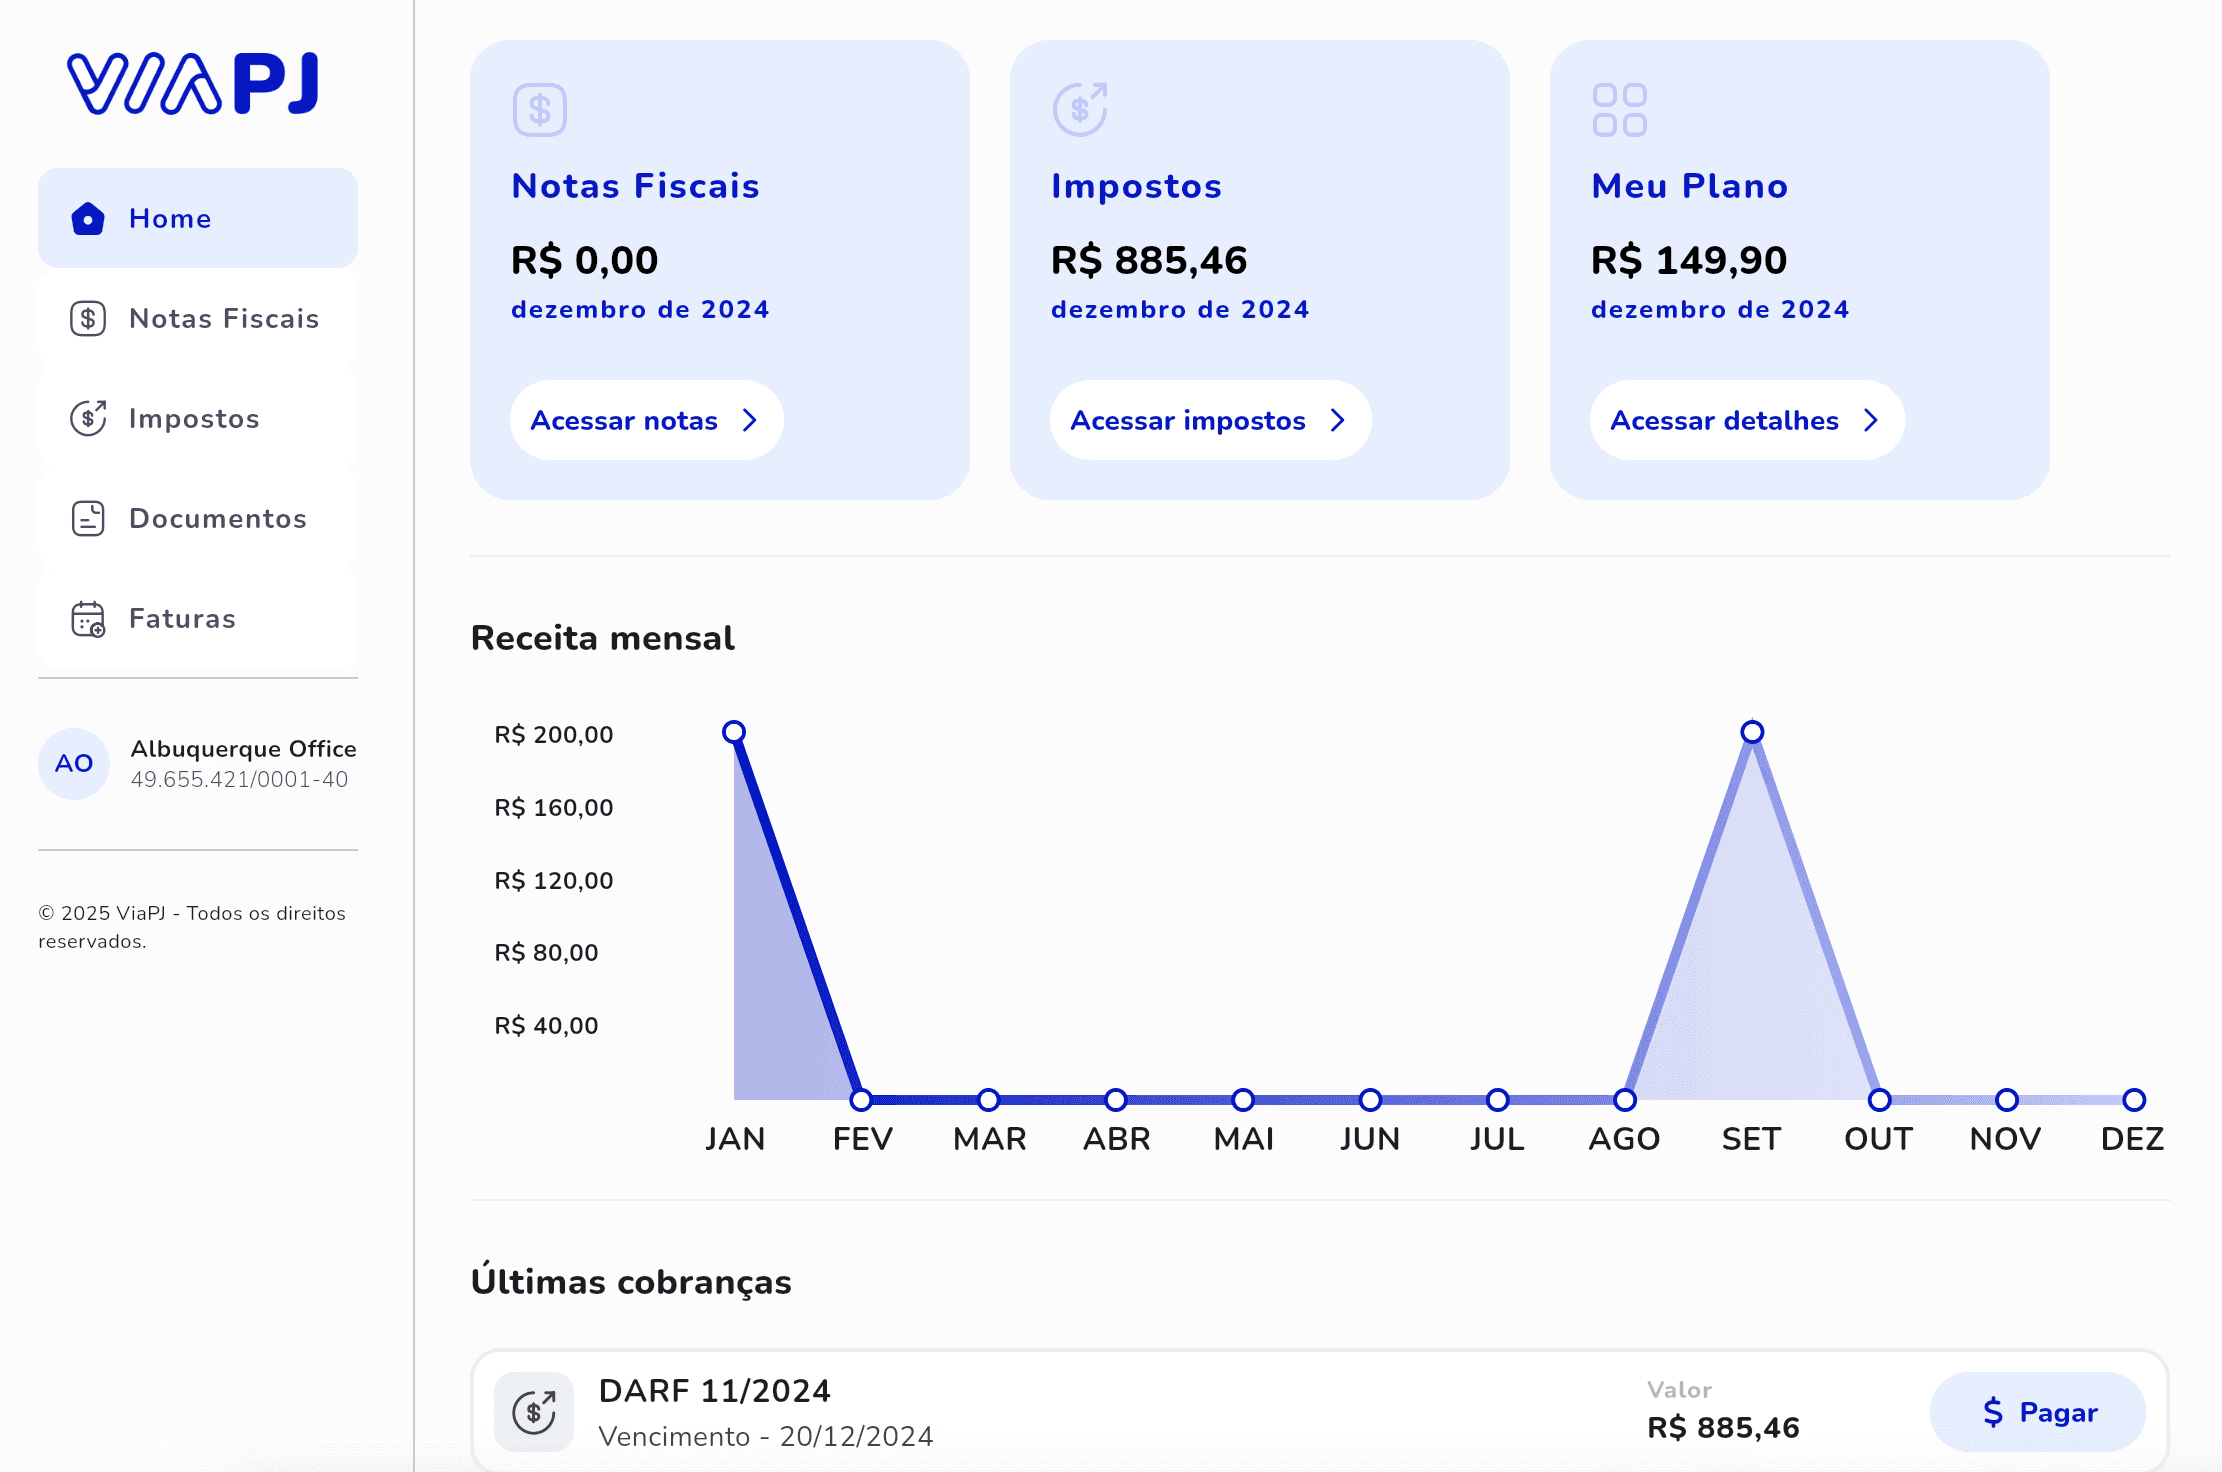Click the chevron in Acessar detalhes
Viewport: 2222px width, 1472px height.
click(1871, 420)
